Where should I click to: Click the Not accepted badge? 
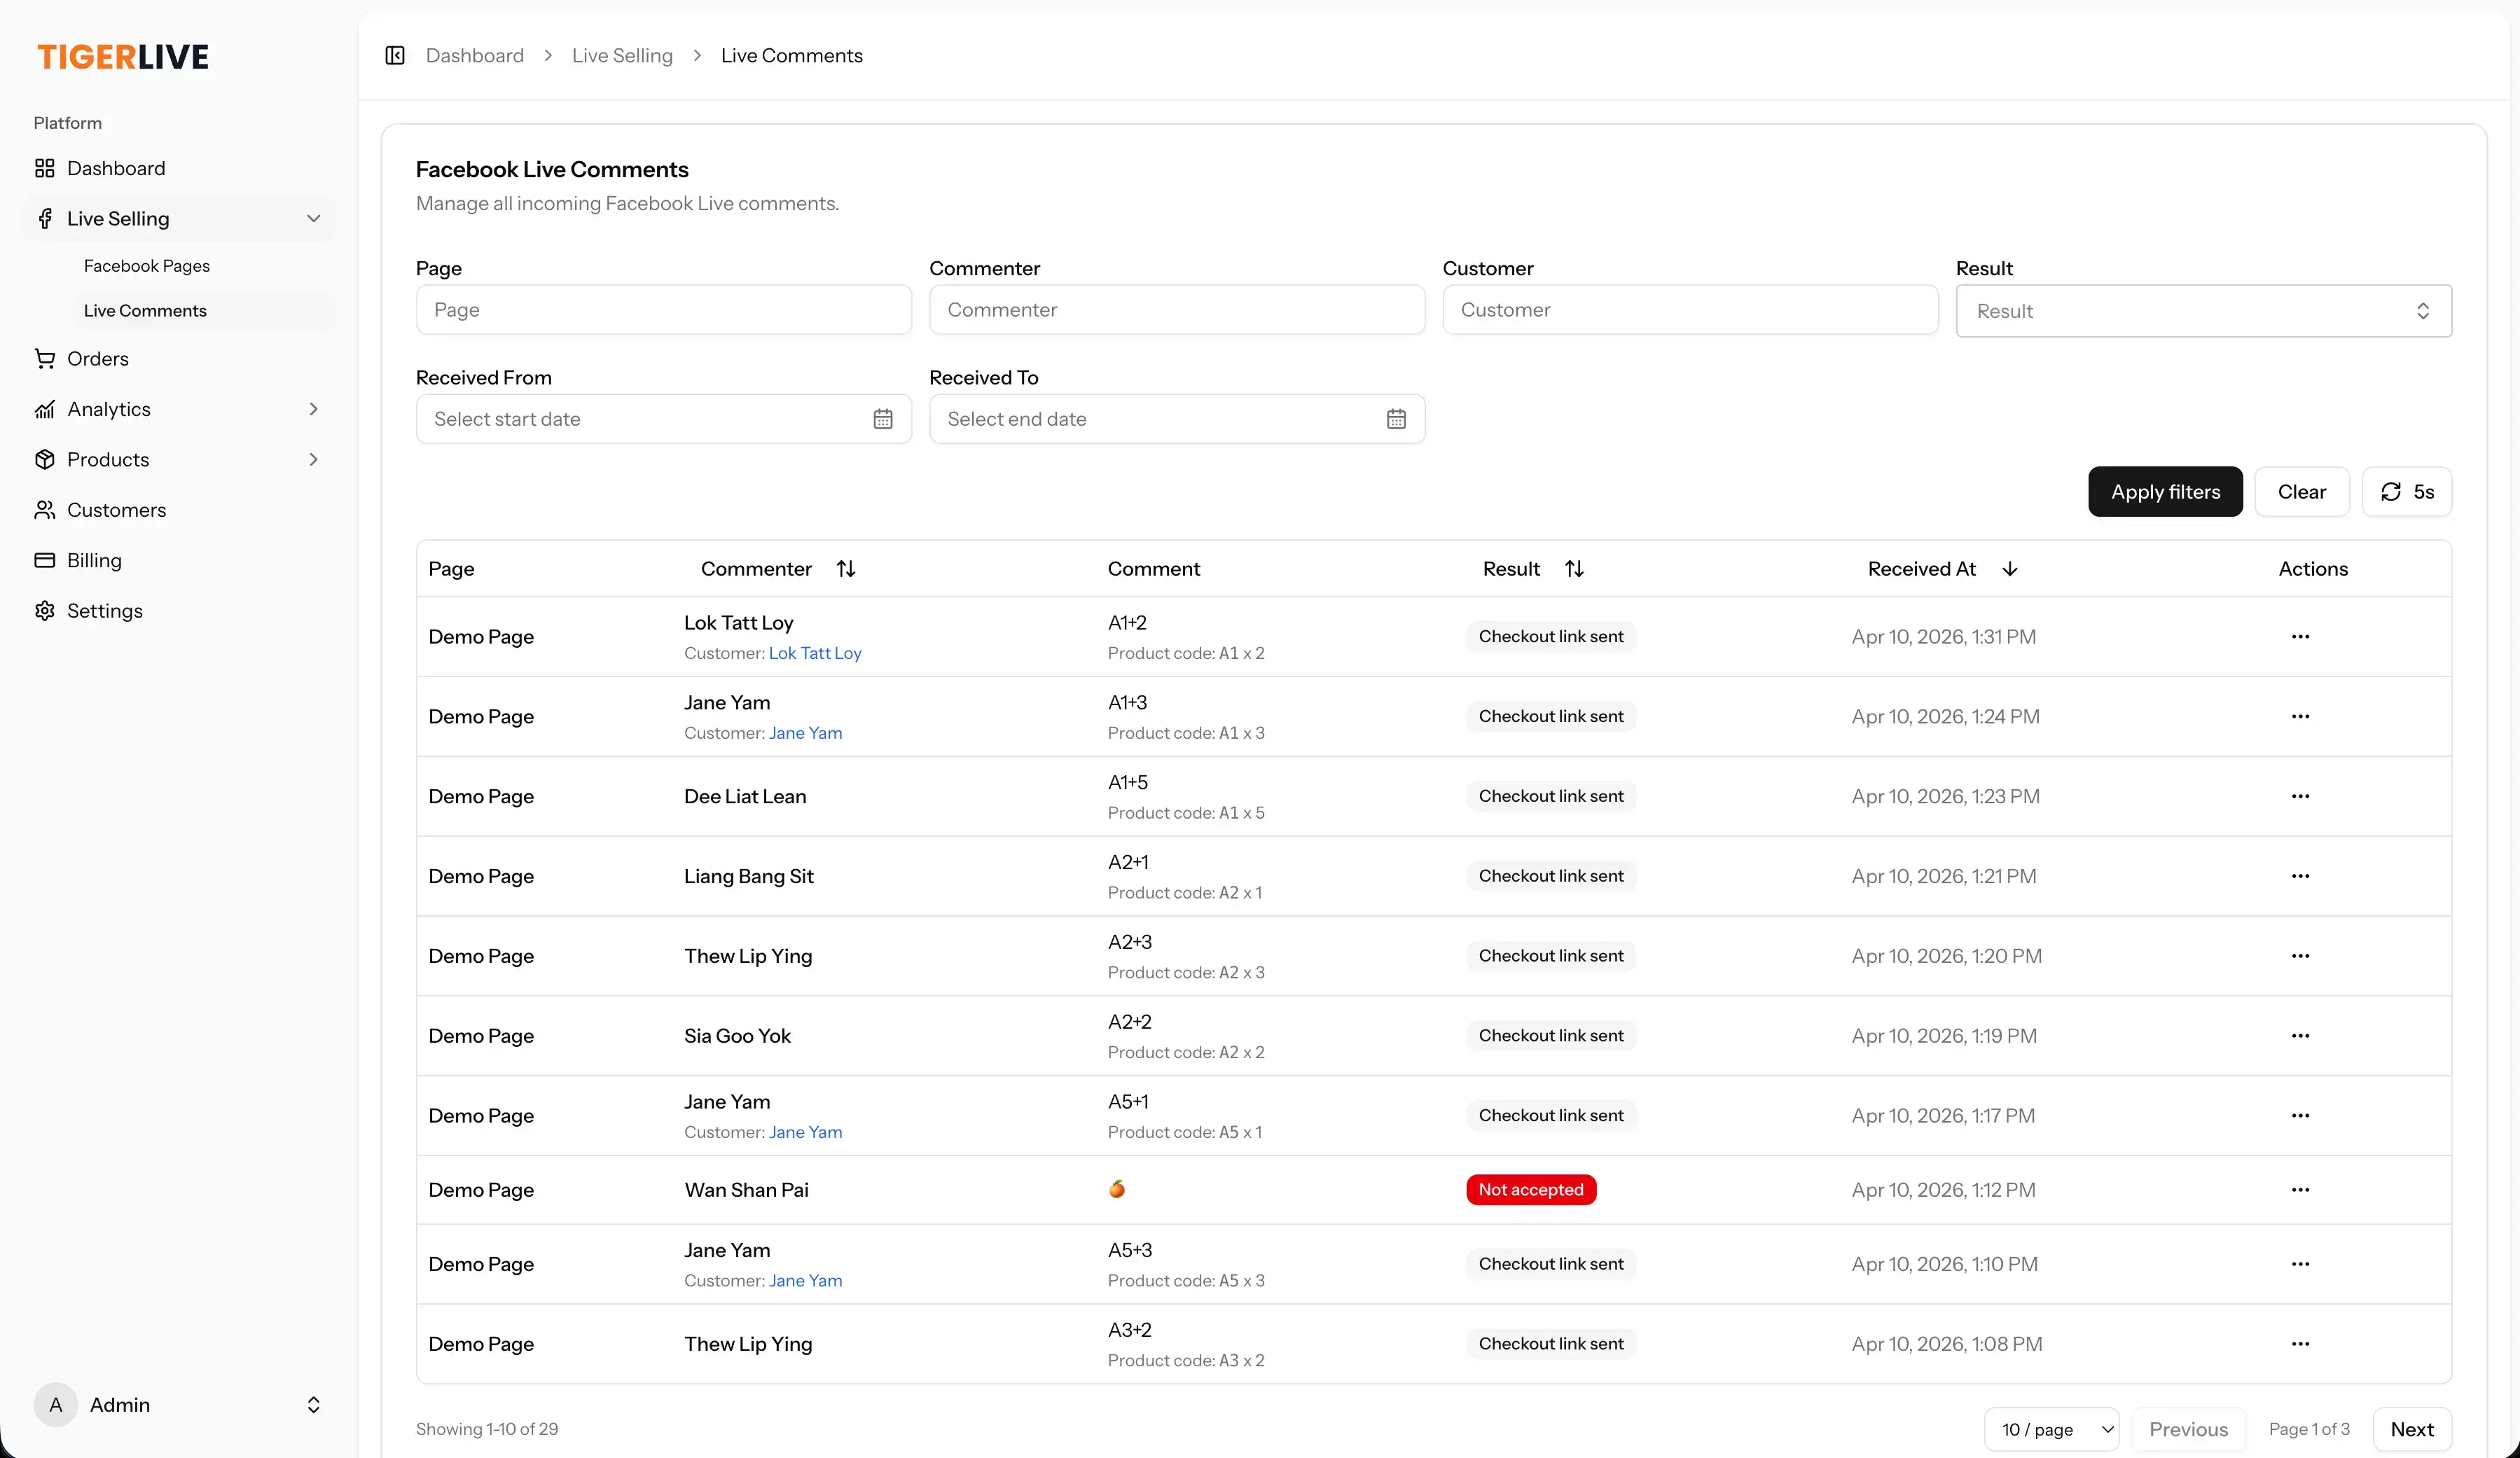(x=1531, y=1189)
